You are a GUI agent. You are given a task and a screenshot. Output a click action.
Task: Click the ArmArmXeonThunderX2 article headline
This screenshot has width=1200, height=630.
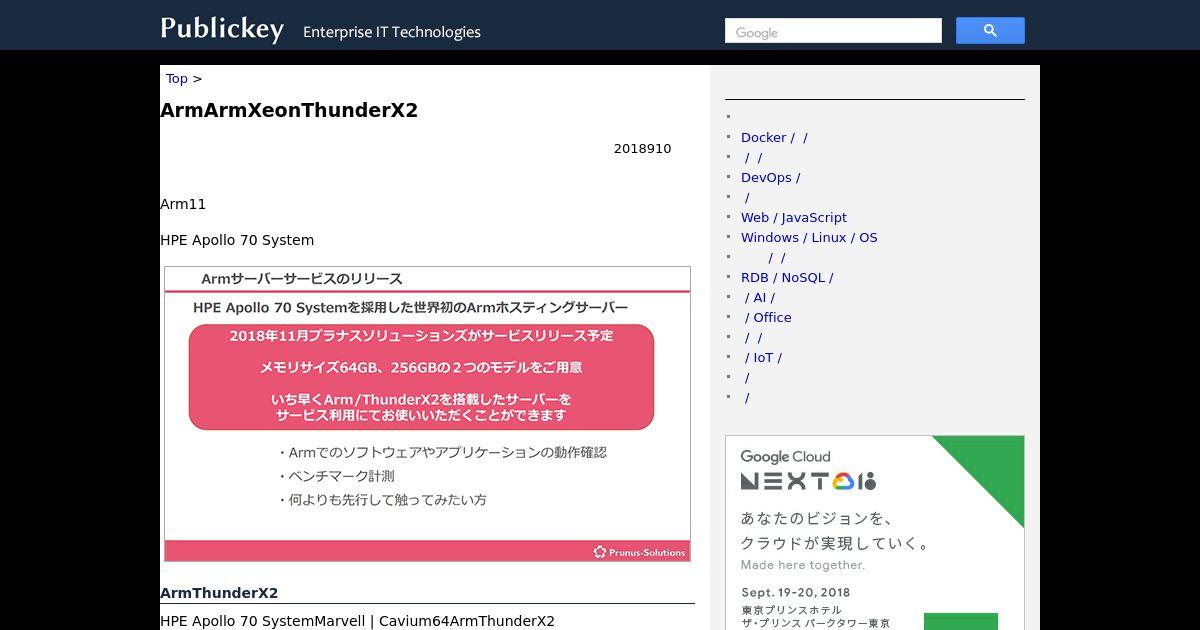(x=289, y=110)
